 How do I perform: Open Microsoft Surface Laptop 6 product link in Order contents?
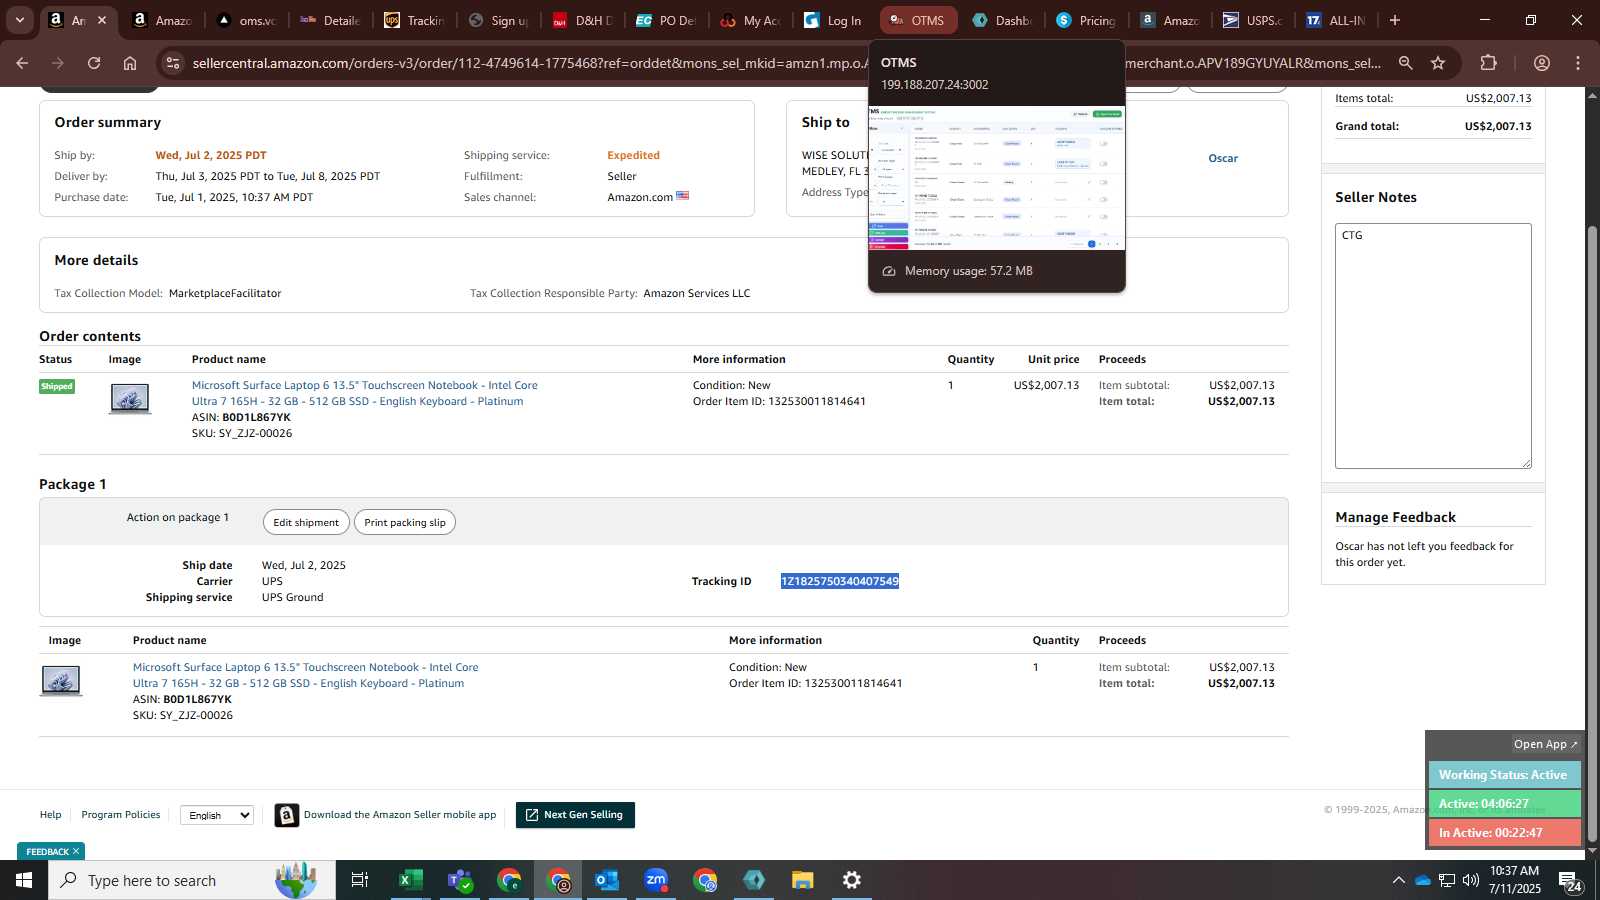click(x=364, y=393)
